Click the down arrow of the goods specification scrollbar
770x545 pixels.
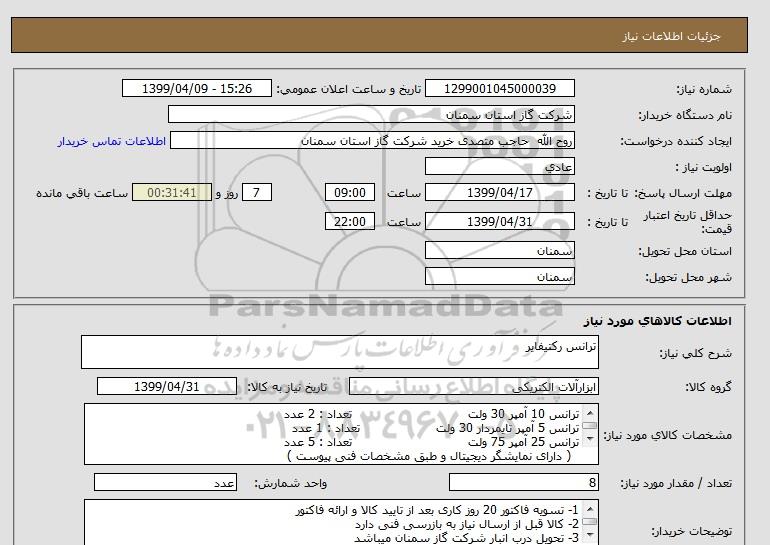590,439
